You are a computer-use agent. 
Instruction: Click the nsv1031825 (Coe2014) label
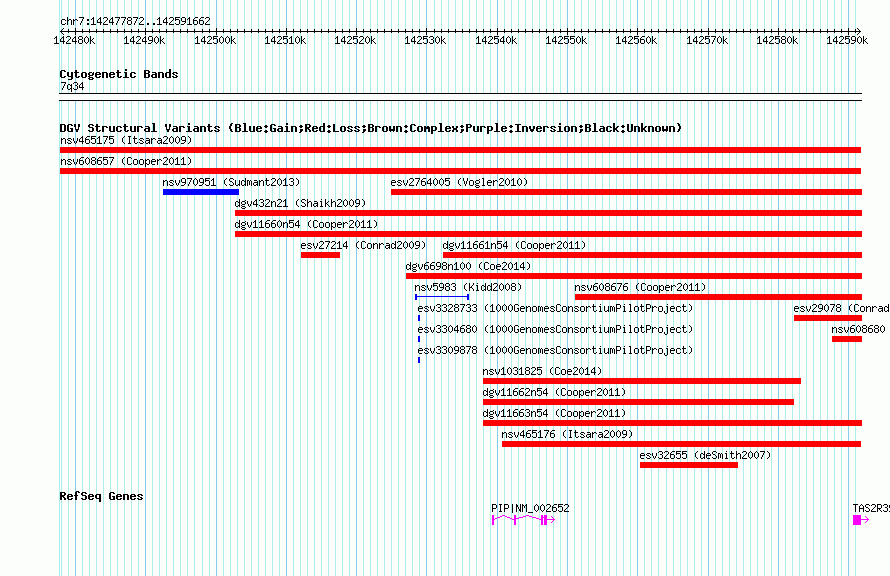click(x=543, y=371)
